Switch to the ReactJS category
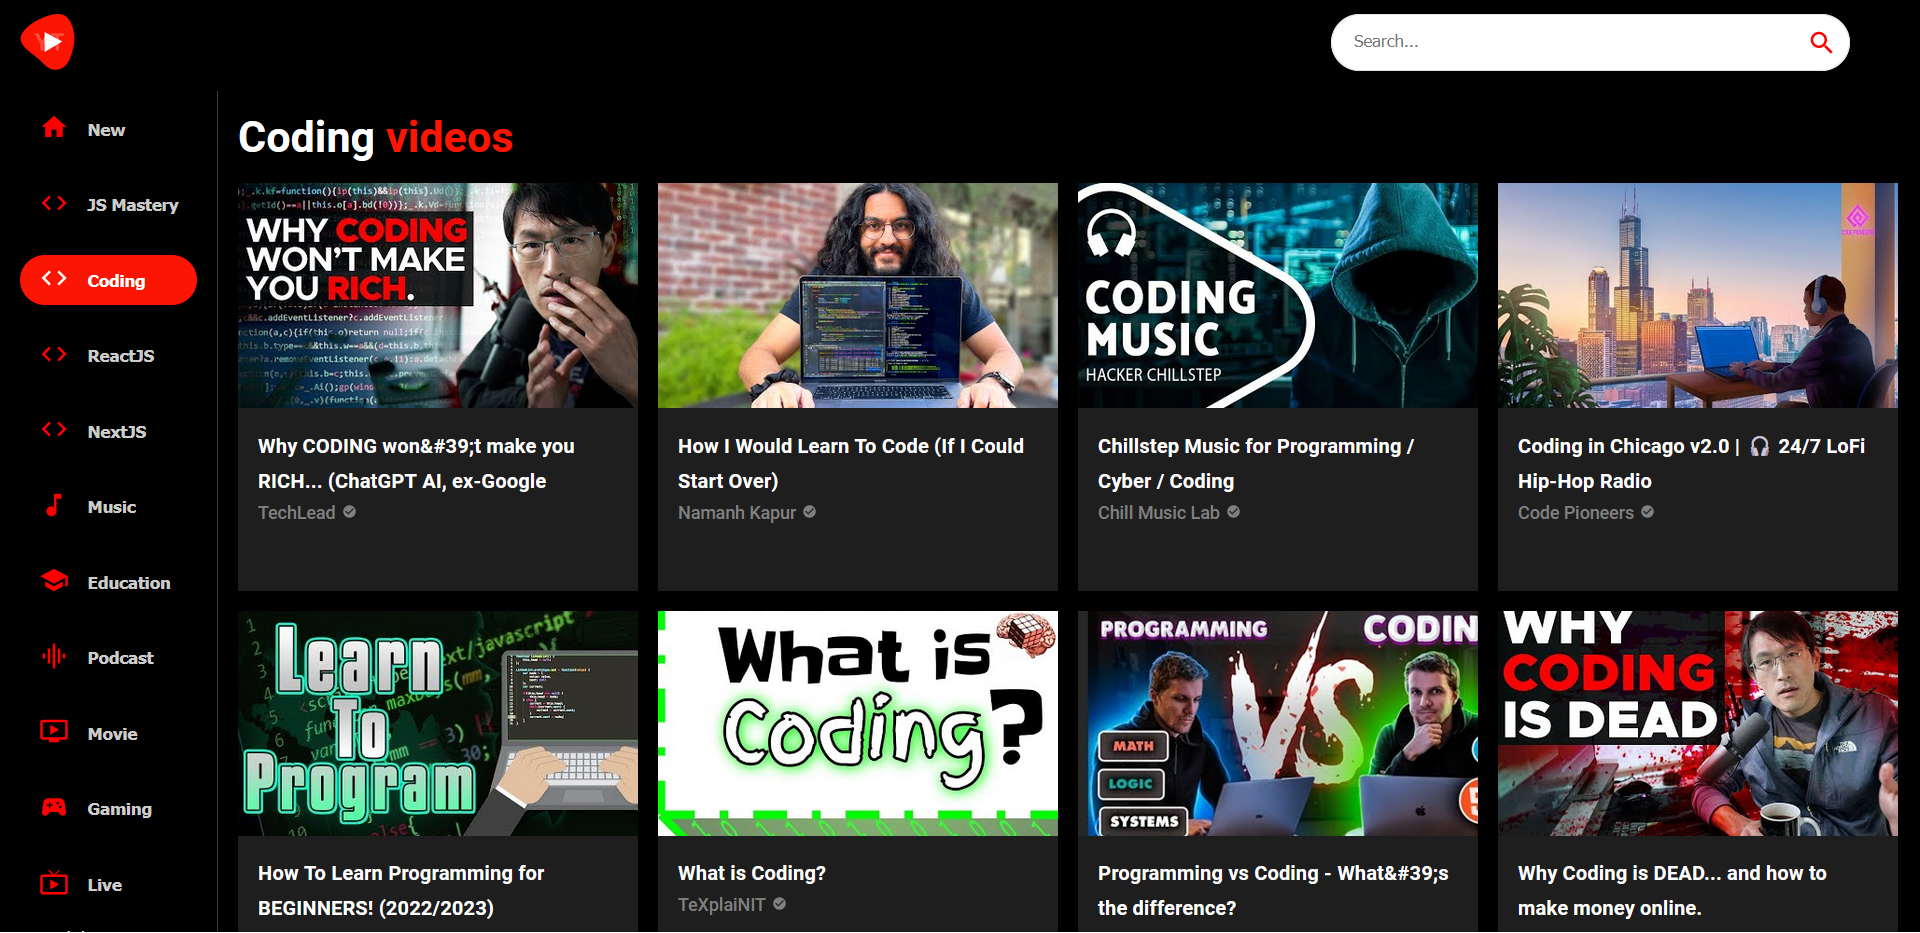Image resolution: width=1920 pixels, height=933 pixels. point(120,355)
